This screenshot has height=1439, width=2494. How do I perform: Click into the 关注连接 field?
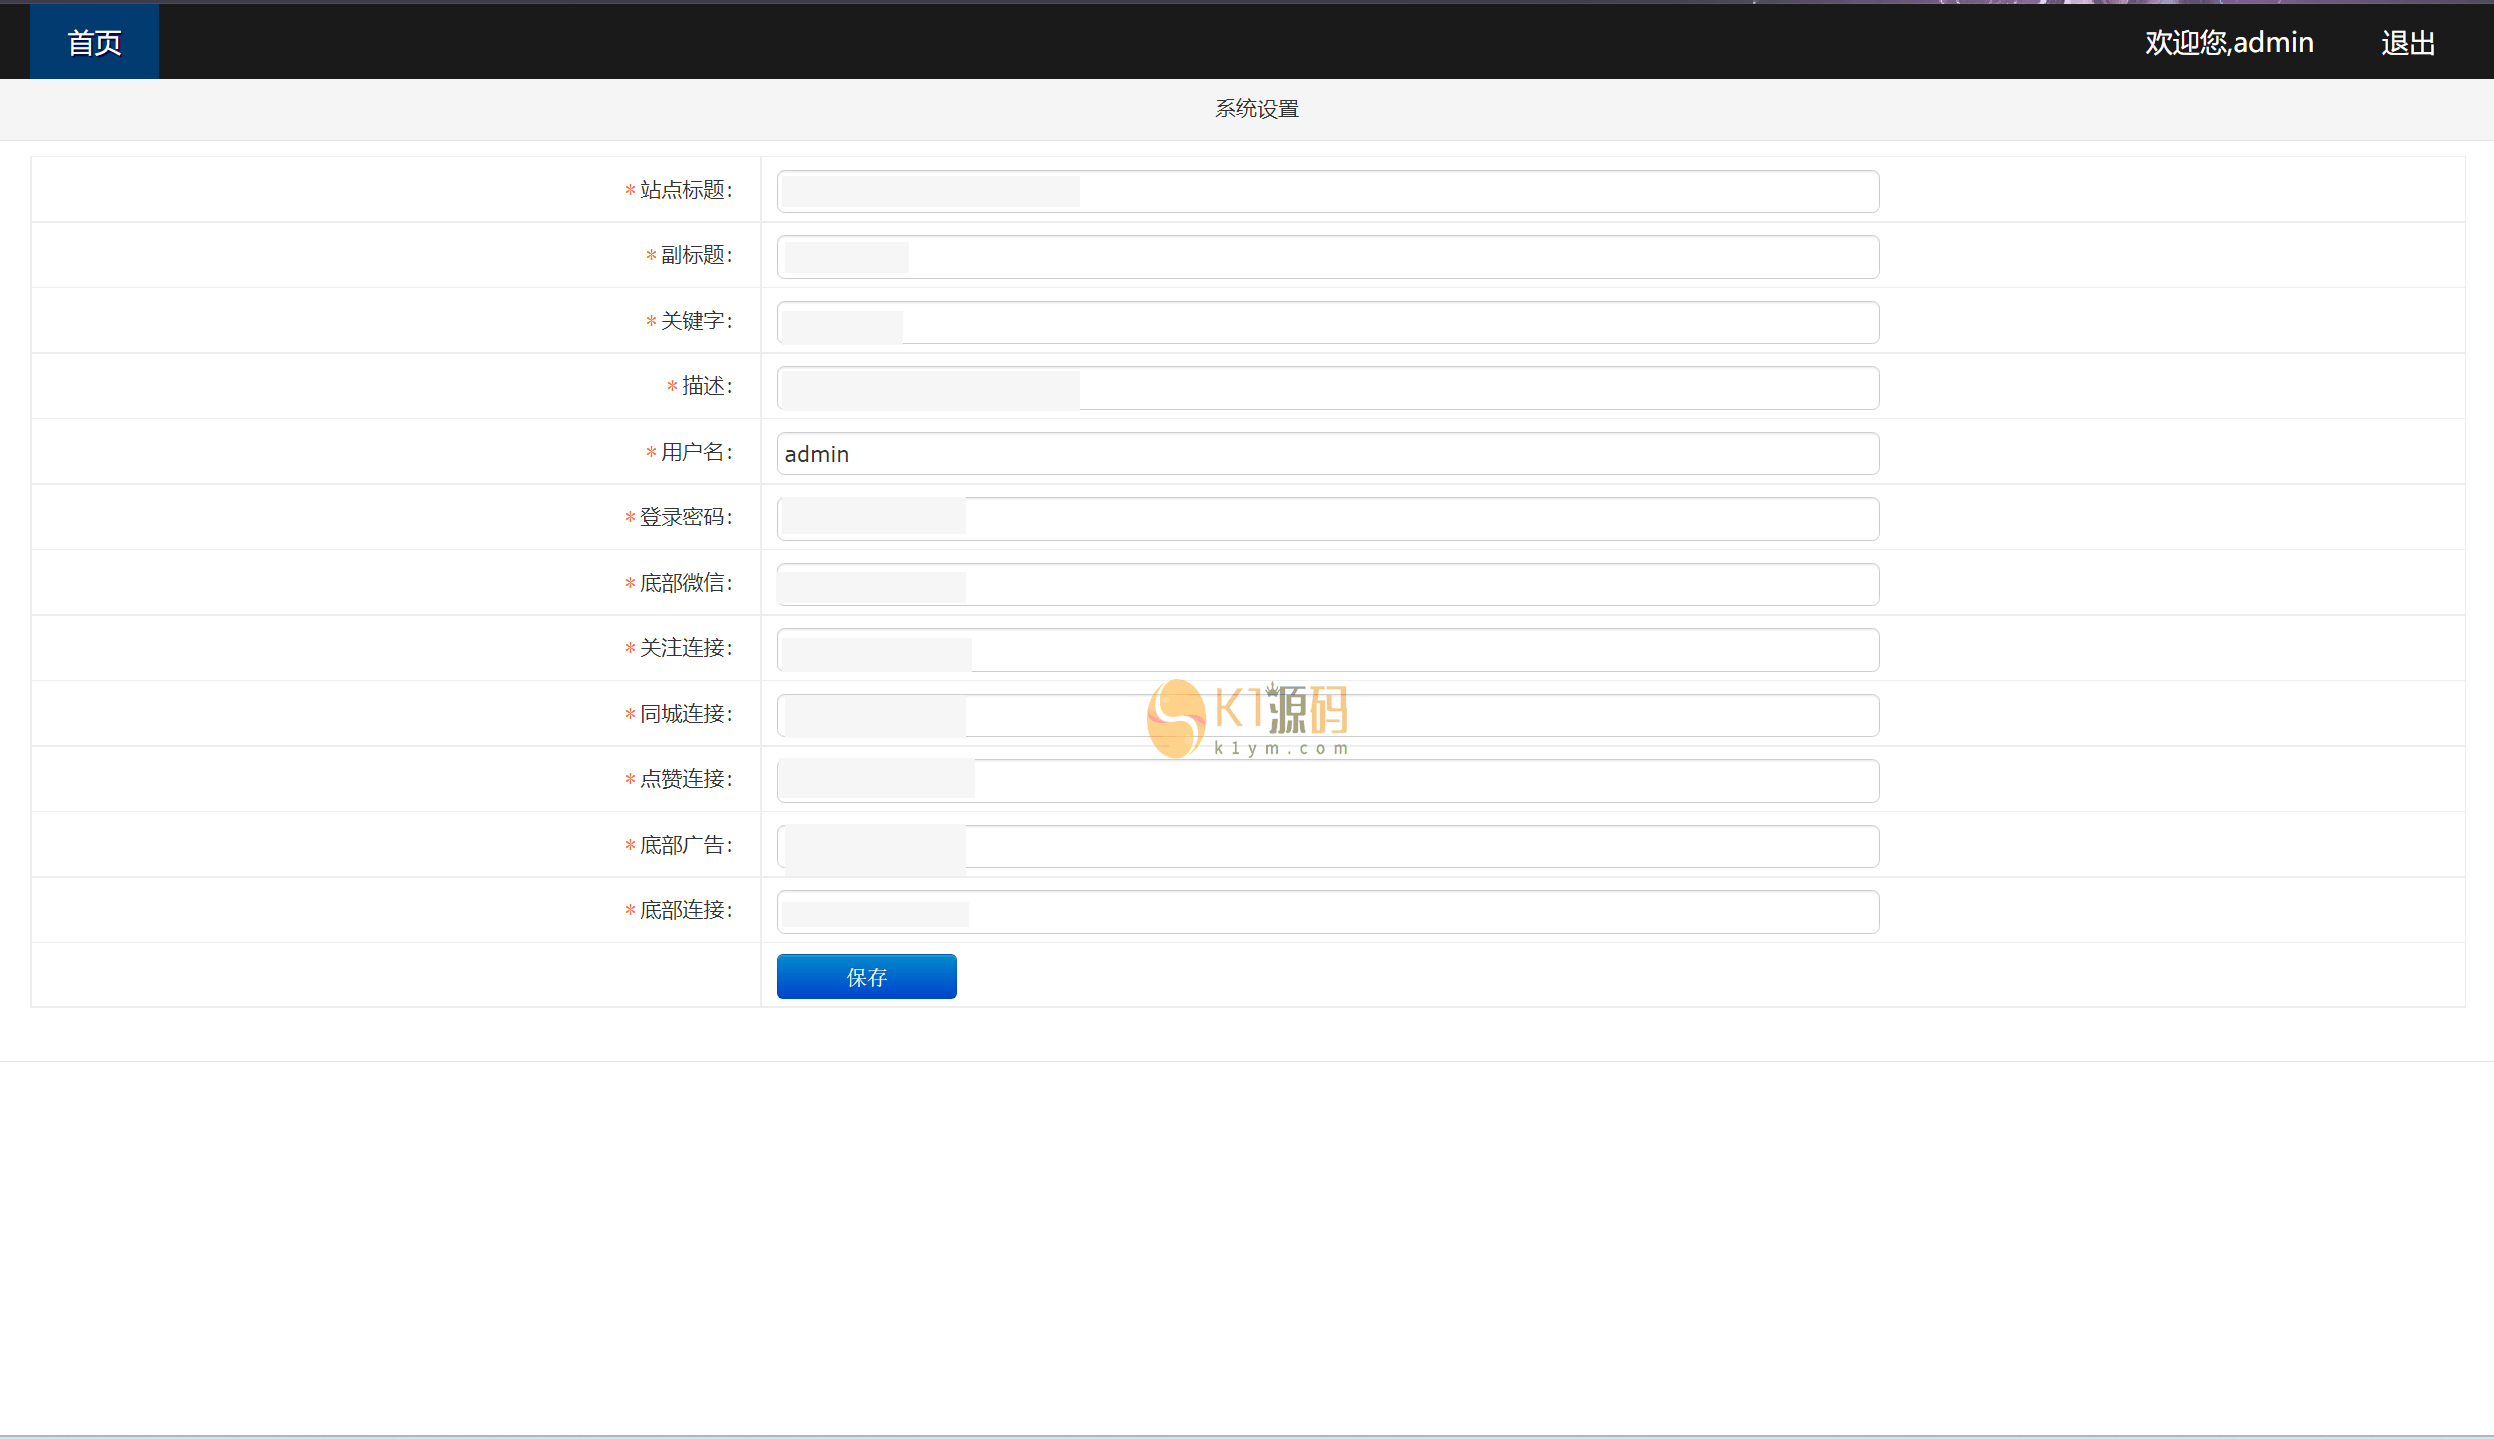click(1327, 650)
